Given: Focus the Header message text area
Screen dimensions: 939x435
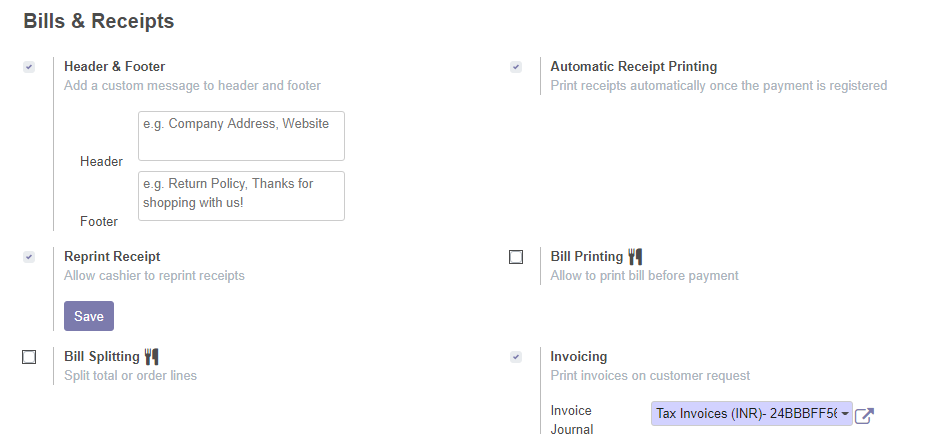Looking at the screenshot, I should coord(241,136).
